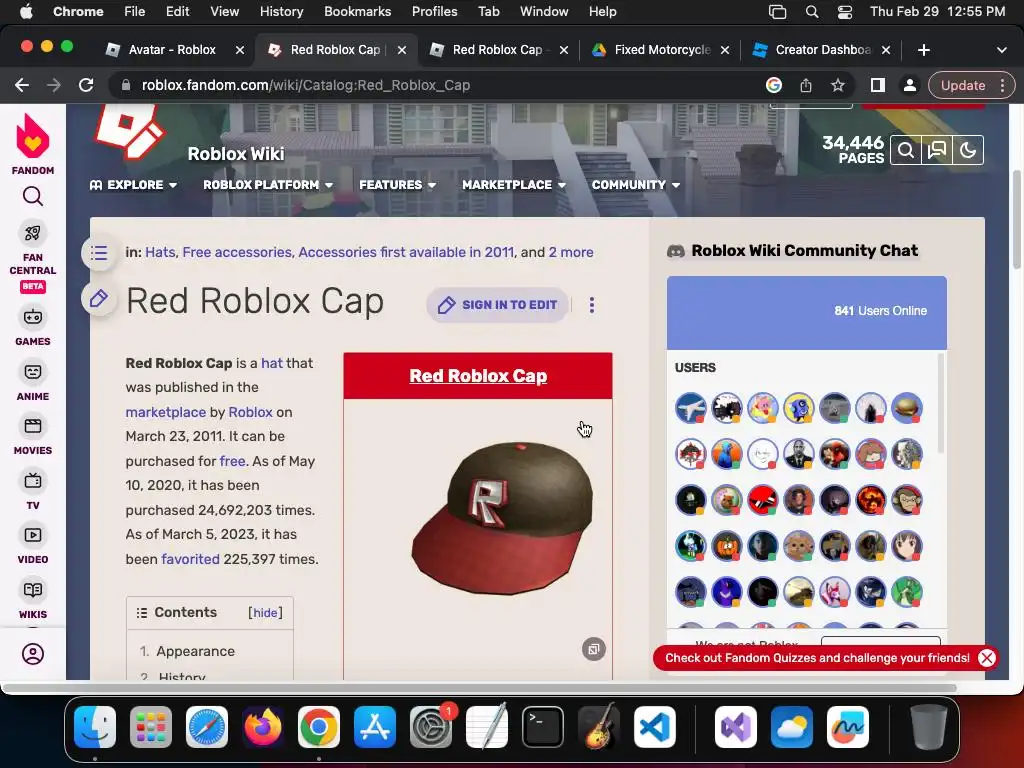Click the floating pencil edit button
The image size is (1024, 768).
99,299
